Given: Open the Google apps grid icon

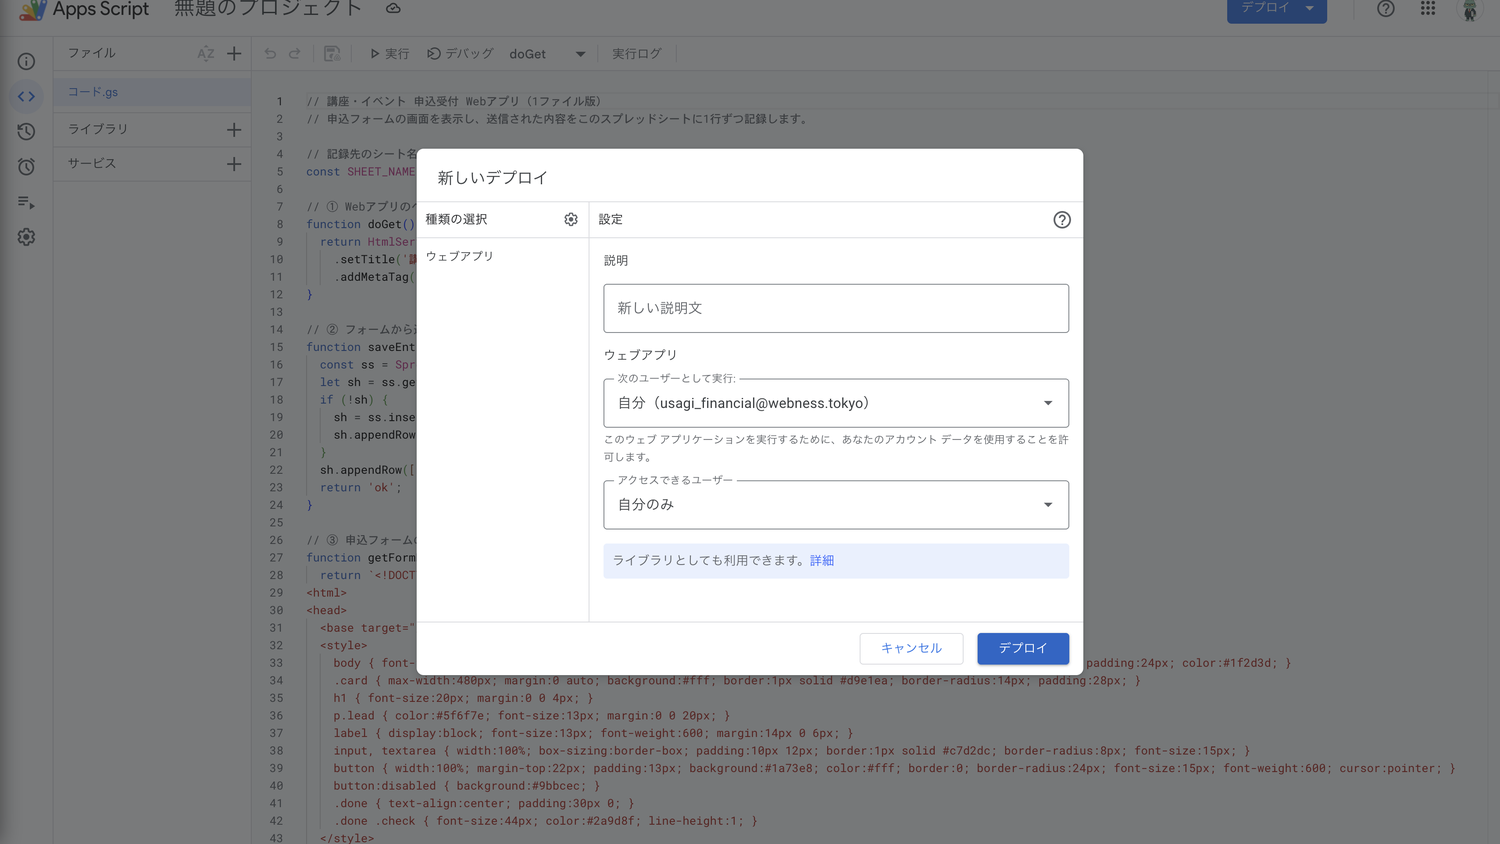Looking at the screenshot, I should [1428, 9].
